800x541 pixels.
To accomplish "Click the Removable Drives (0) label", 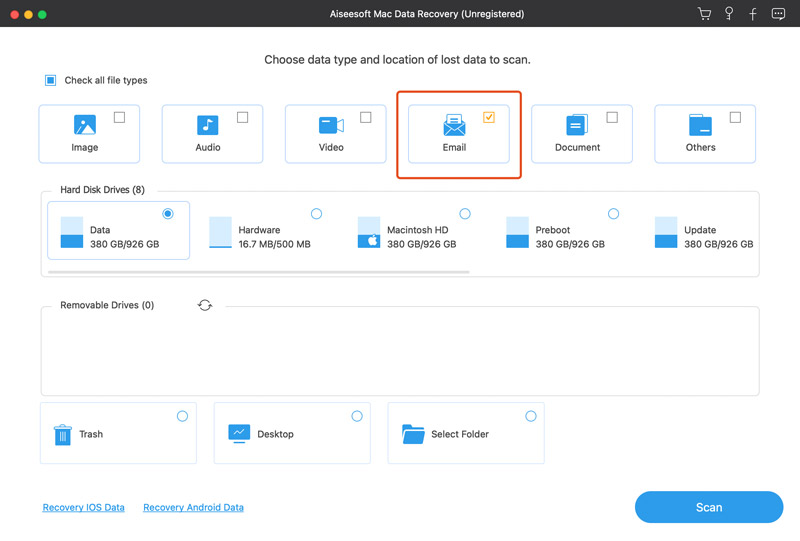I will click(107, 305).
